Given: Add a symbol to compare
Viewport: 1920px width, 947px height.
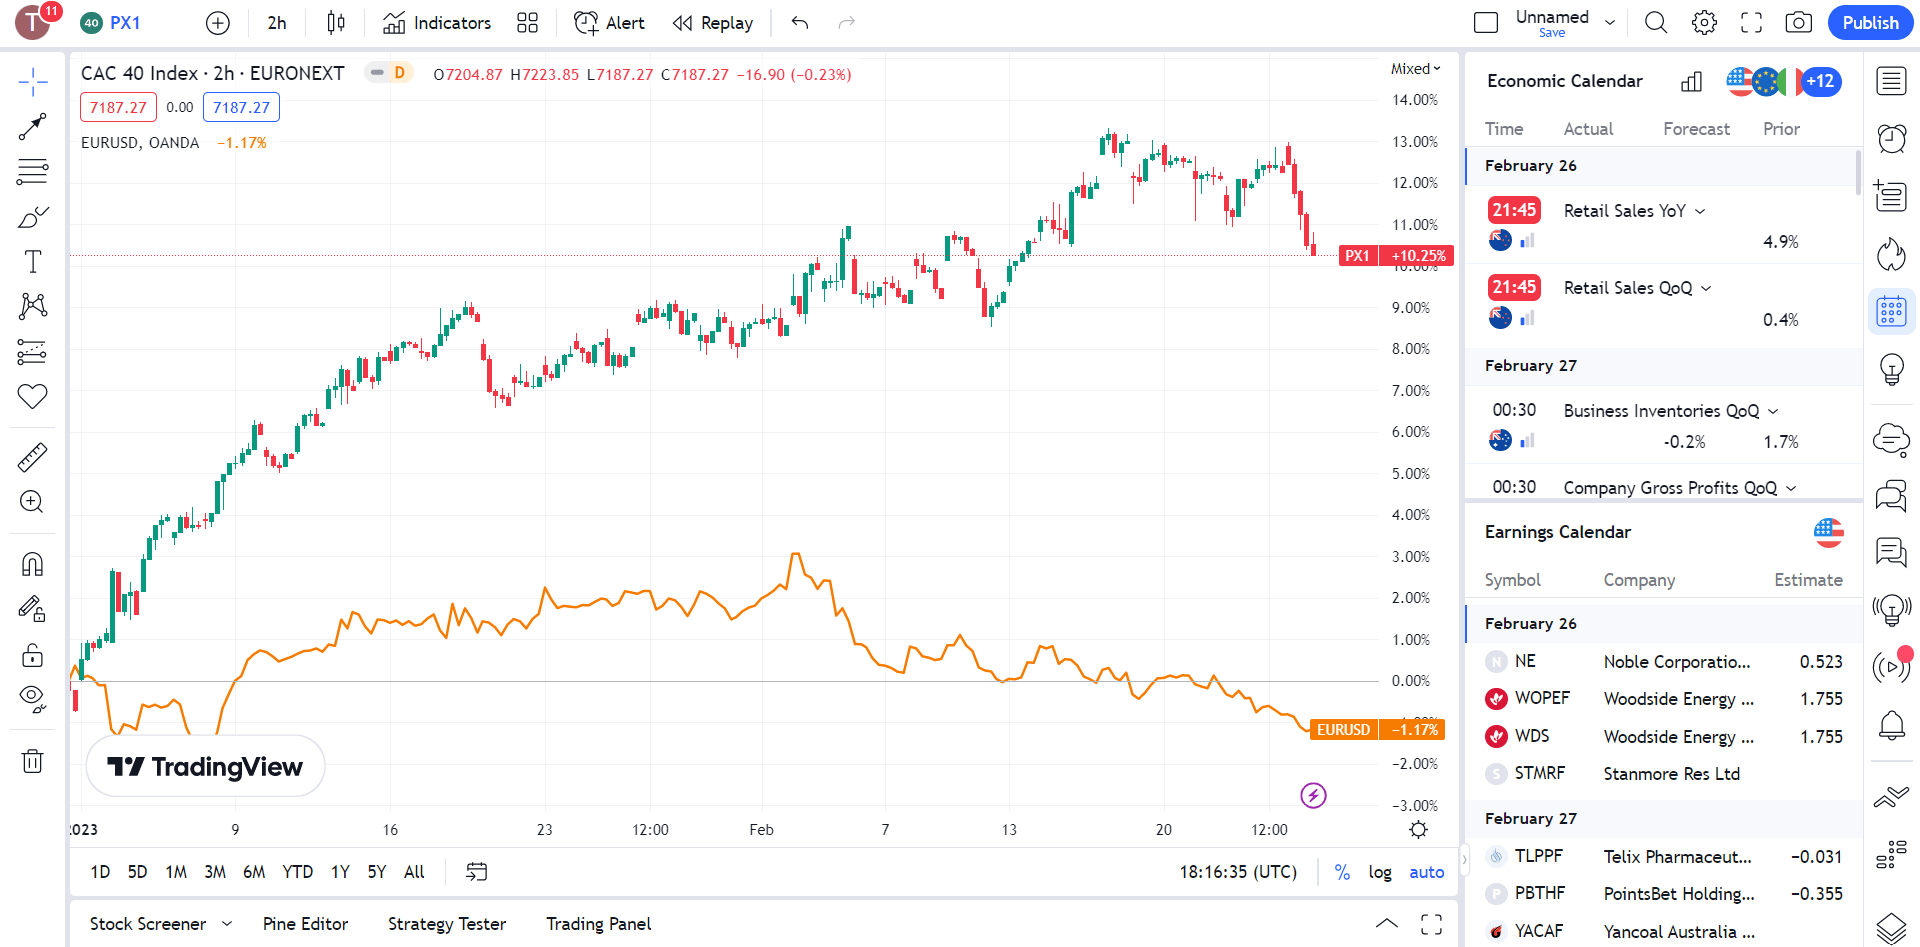Looking at the screenshot, I should (x=217, y=23).
